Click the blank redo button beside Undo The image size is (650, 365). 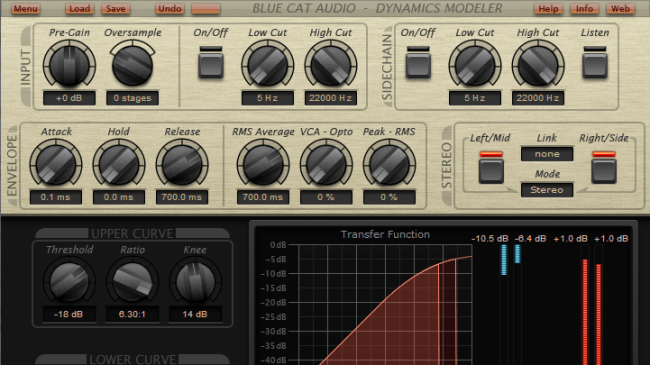coord(206,9)
